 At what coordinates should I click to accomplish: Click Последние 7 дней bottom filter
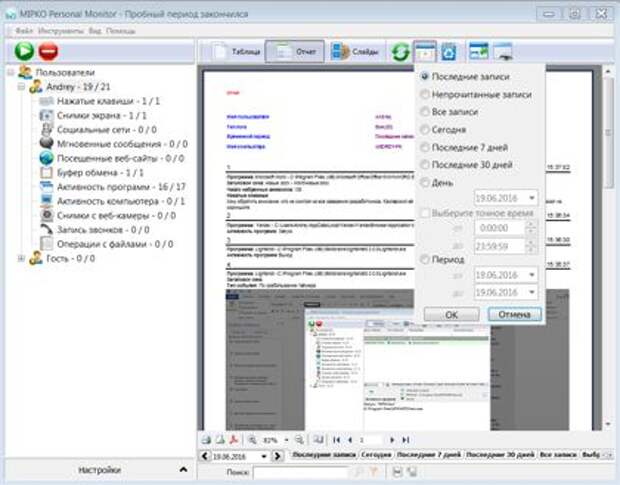[429, 455]
